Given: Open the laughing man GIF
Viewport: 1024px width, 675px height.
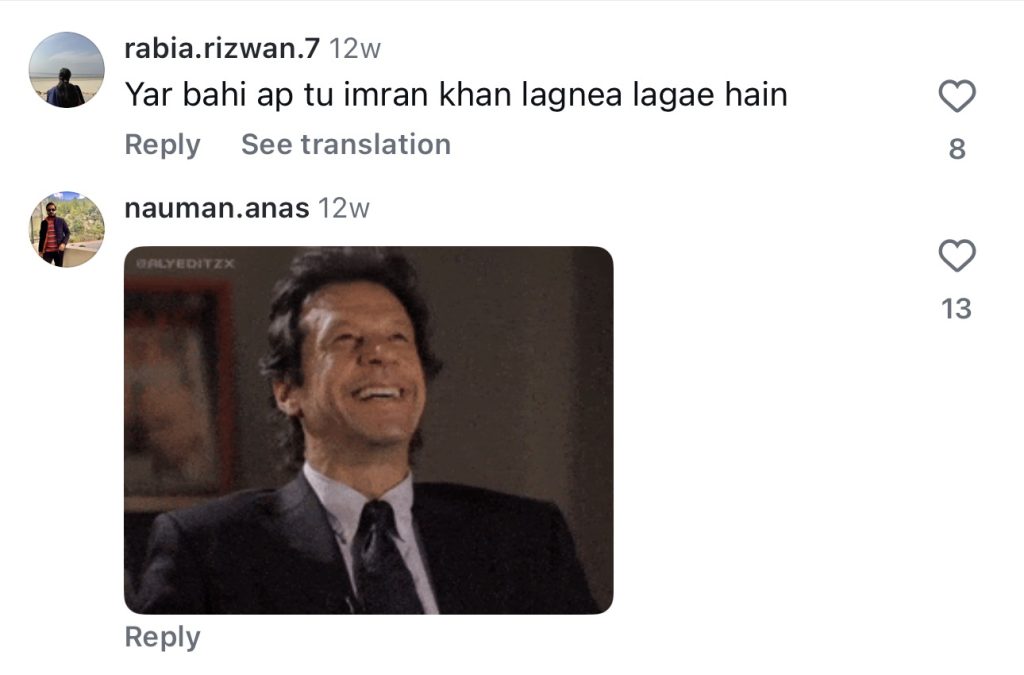Looking at the screenshot, I should [368, 430].
